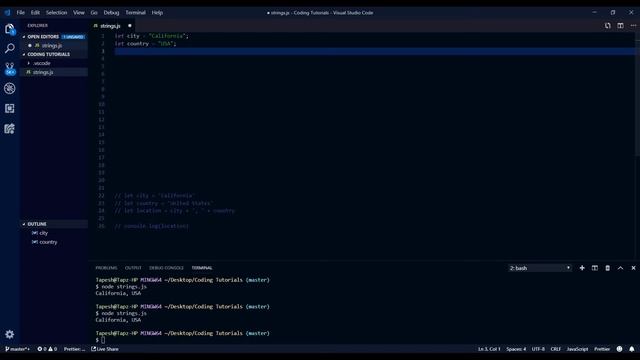
Task: Close the terminal panel
Action: (x=633, y=268)
